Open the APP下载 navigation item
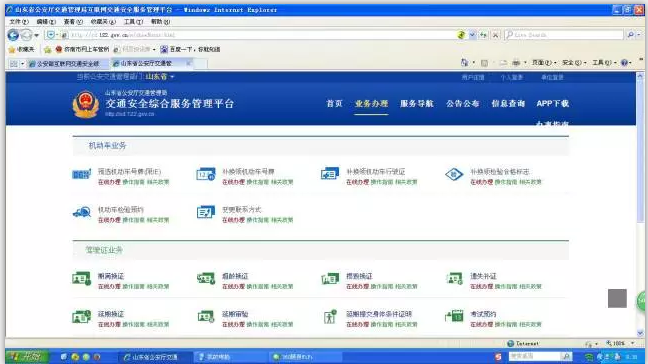The width and height of the screenshot is (648, 364). coord(553,104)
